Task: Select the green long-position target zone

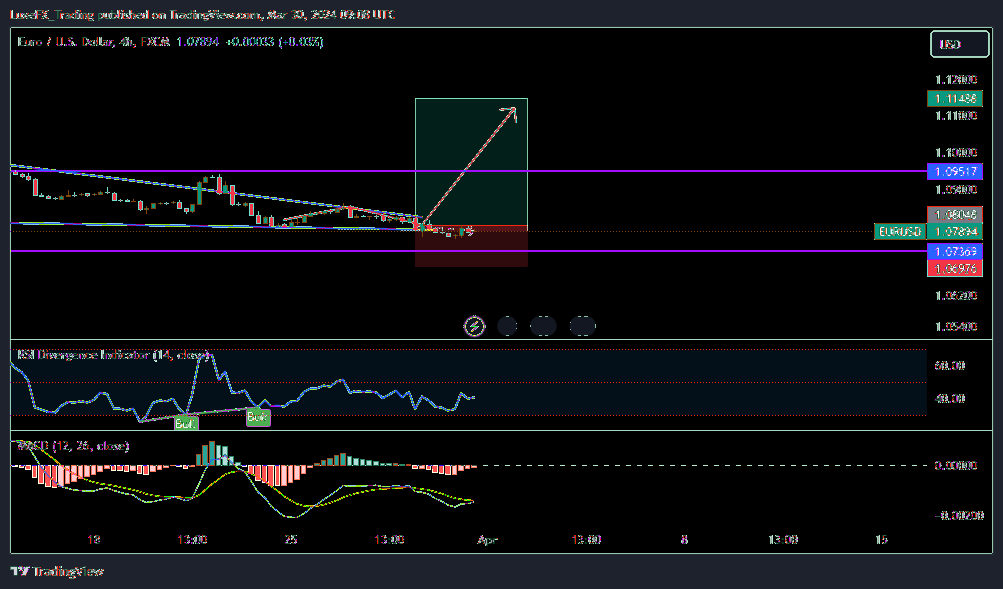Action: point(471,162)
